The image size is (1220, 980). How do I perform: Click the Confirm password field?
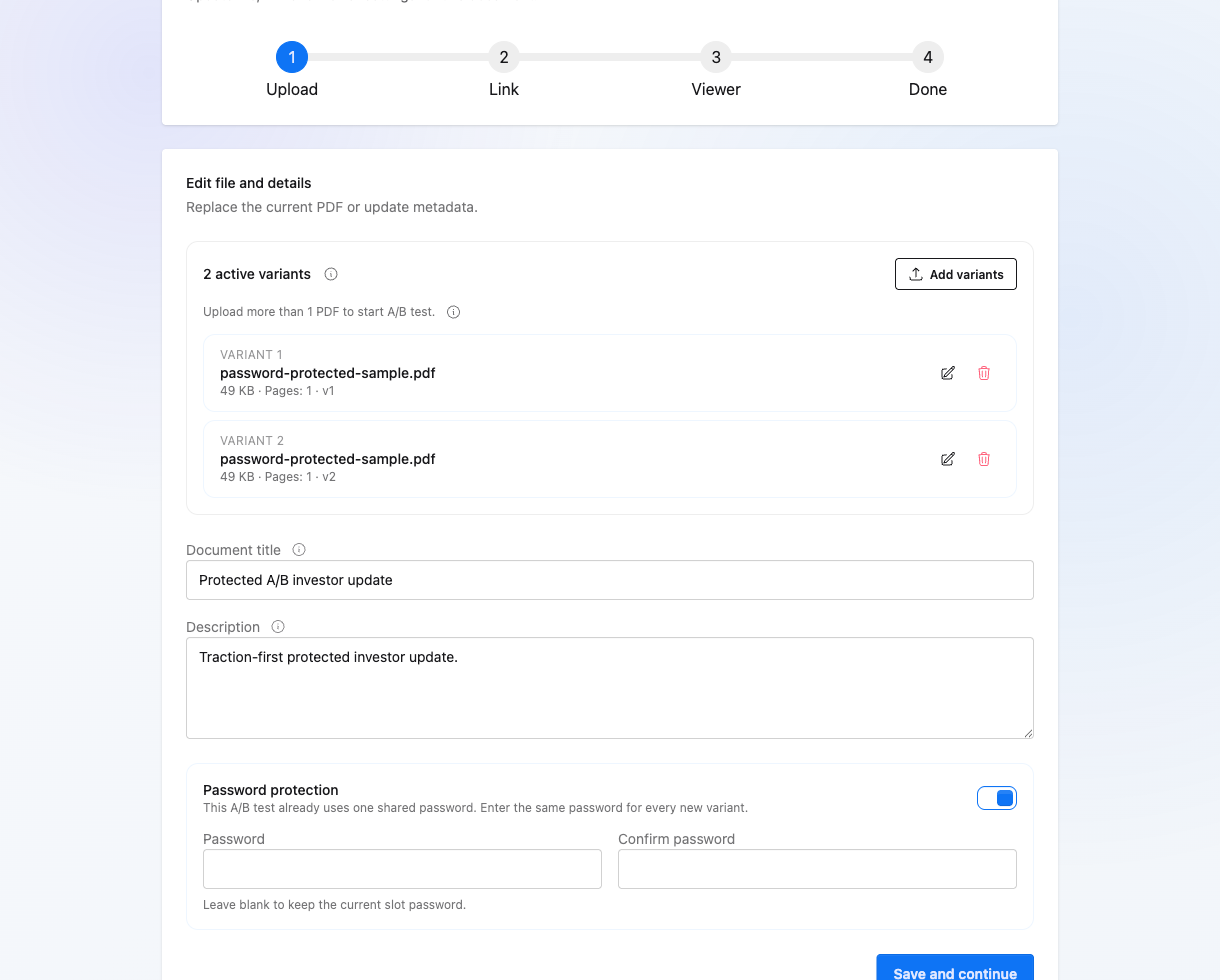tap(817, 869)
